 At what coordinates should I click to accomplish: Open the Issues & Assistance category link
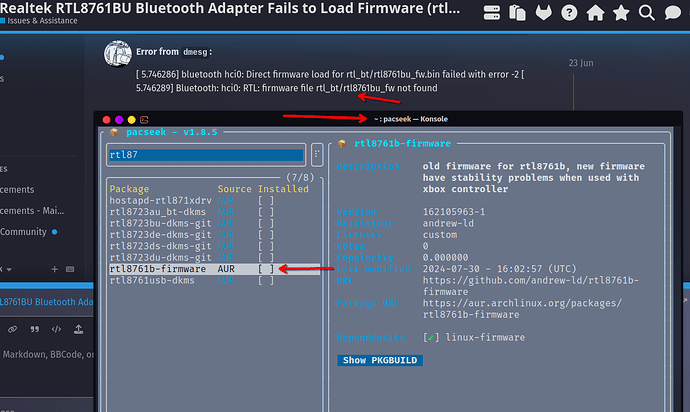[42, 21]
